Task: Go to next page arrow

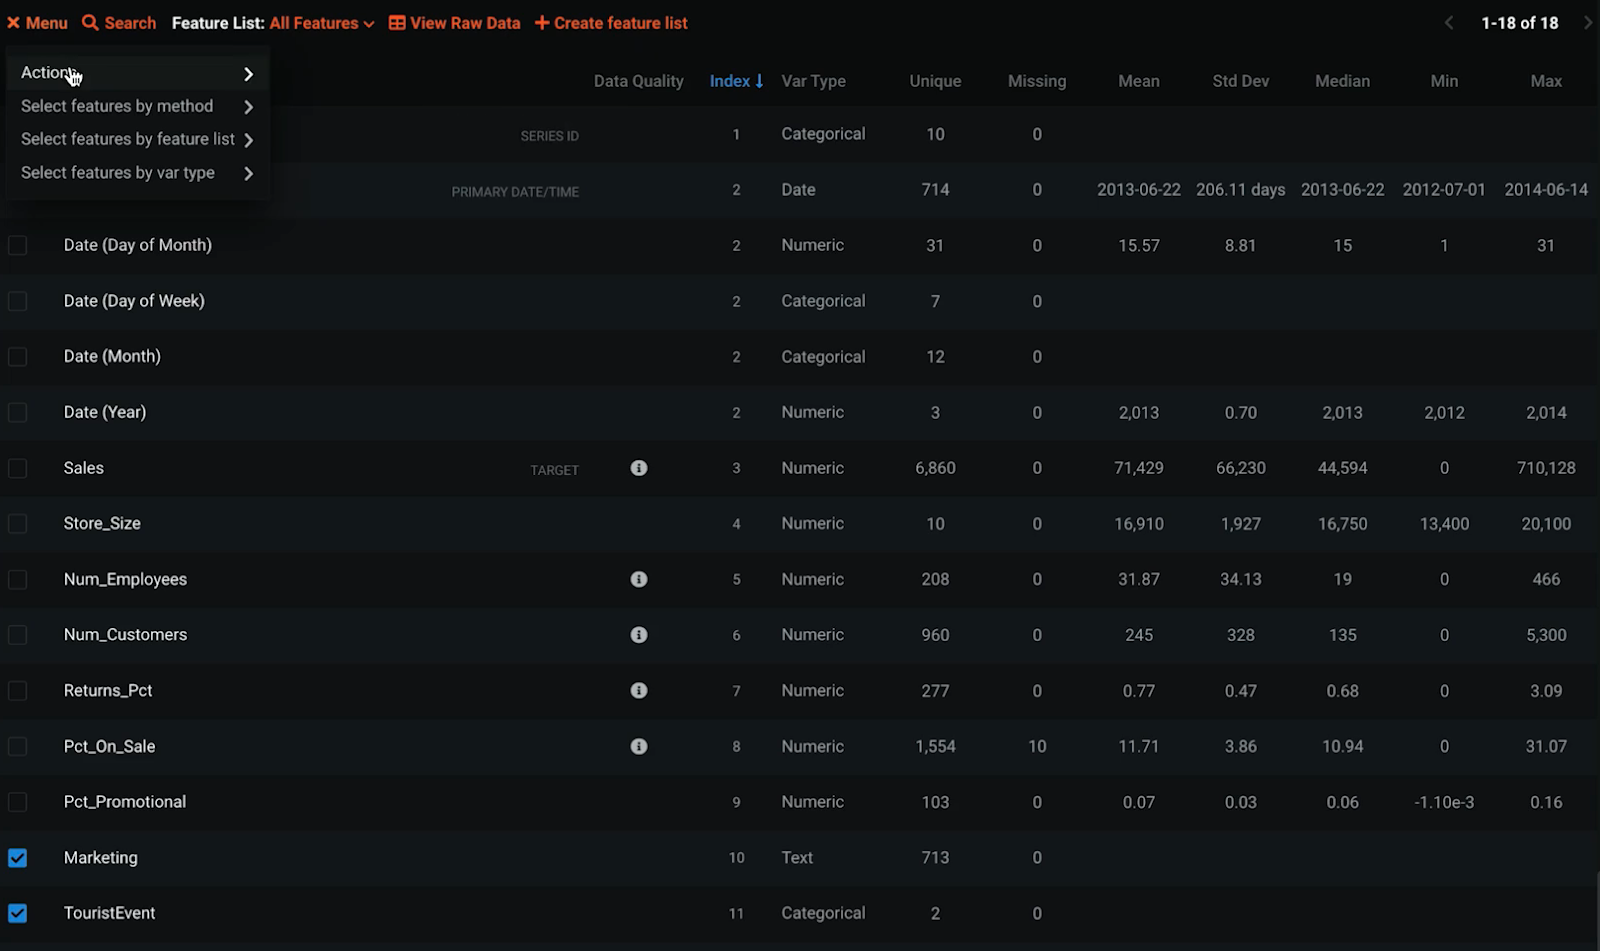Action: [1587, 23]
